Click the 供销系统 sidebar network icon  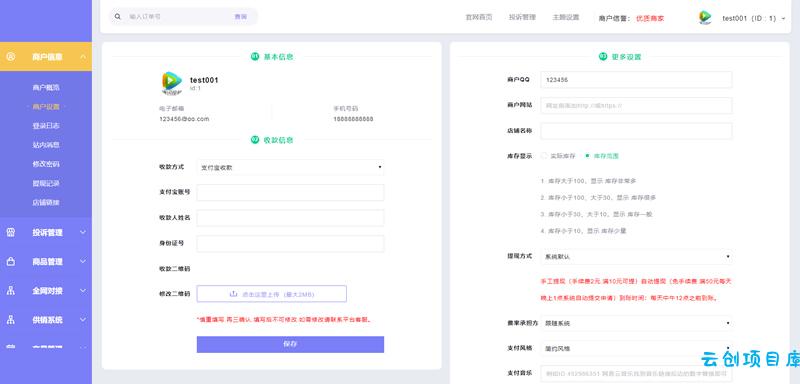point(11,320)
